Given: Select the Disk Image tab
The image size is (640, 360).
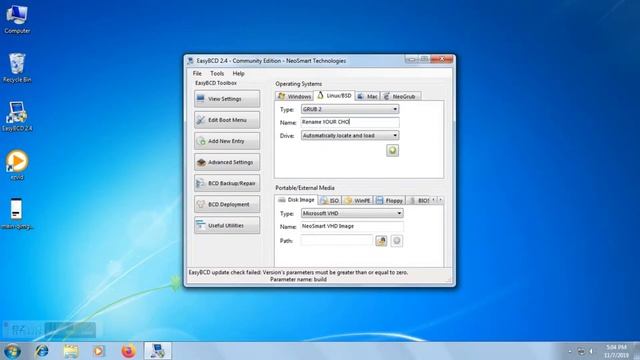Looking at the screenshot, I should point(296,200).
